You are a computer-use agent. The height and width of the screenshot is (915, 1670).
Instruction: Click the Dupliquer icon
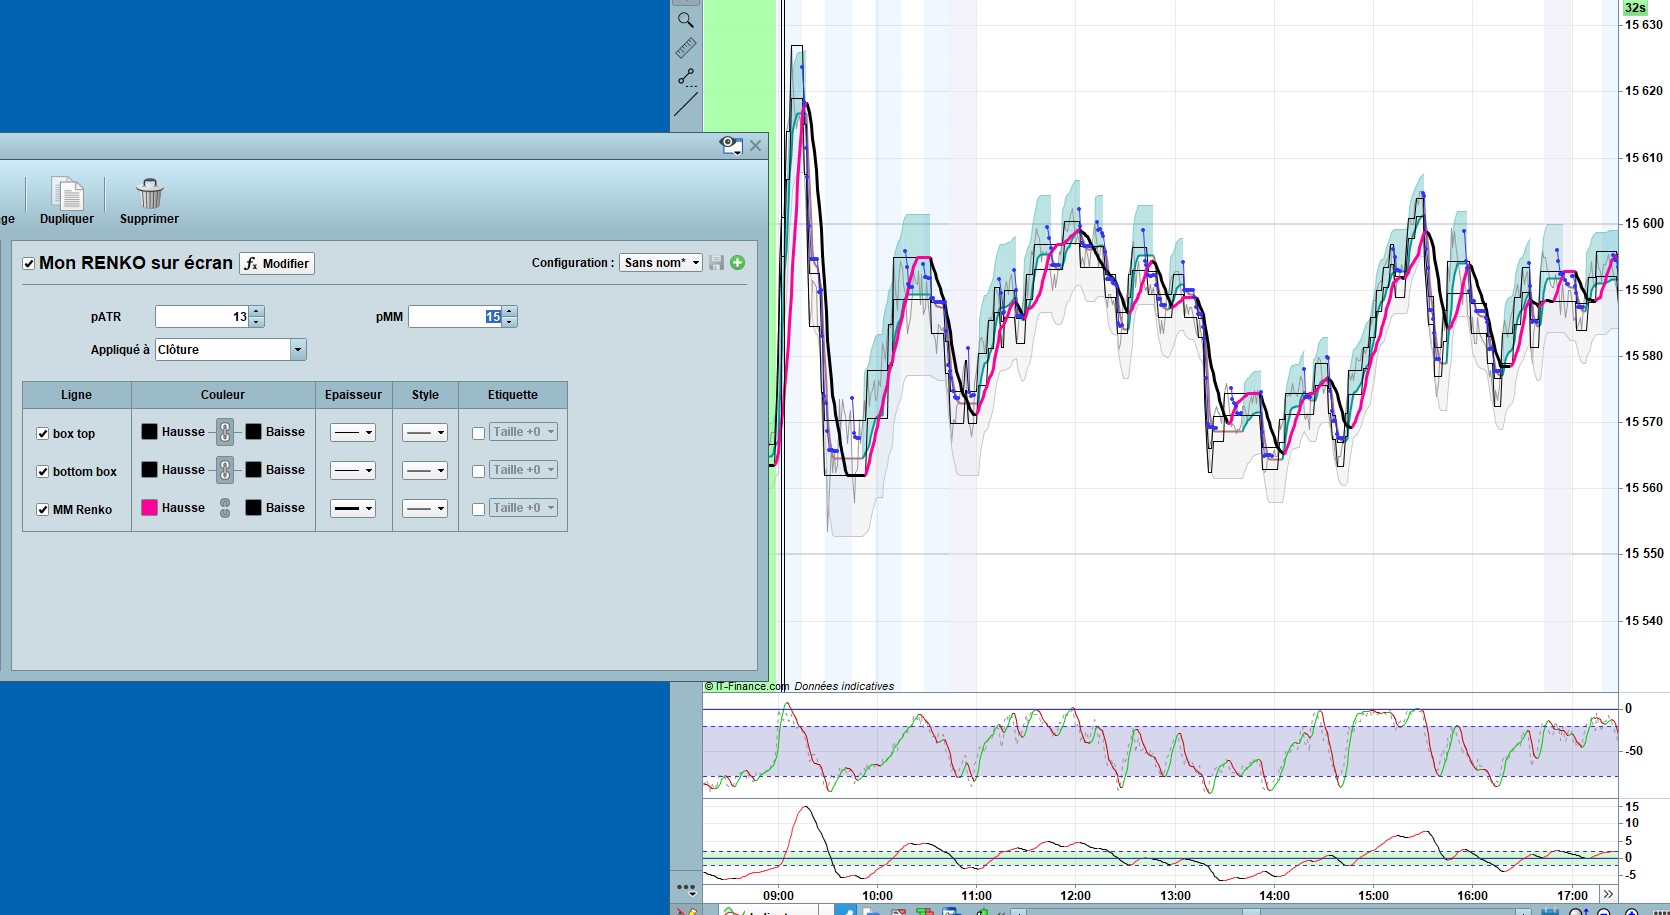click(x=67, y=194)
